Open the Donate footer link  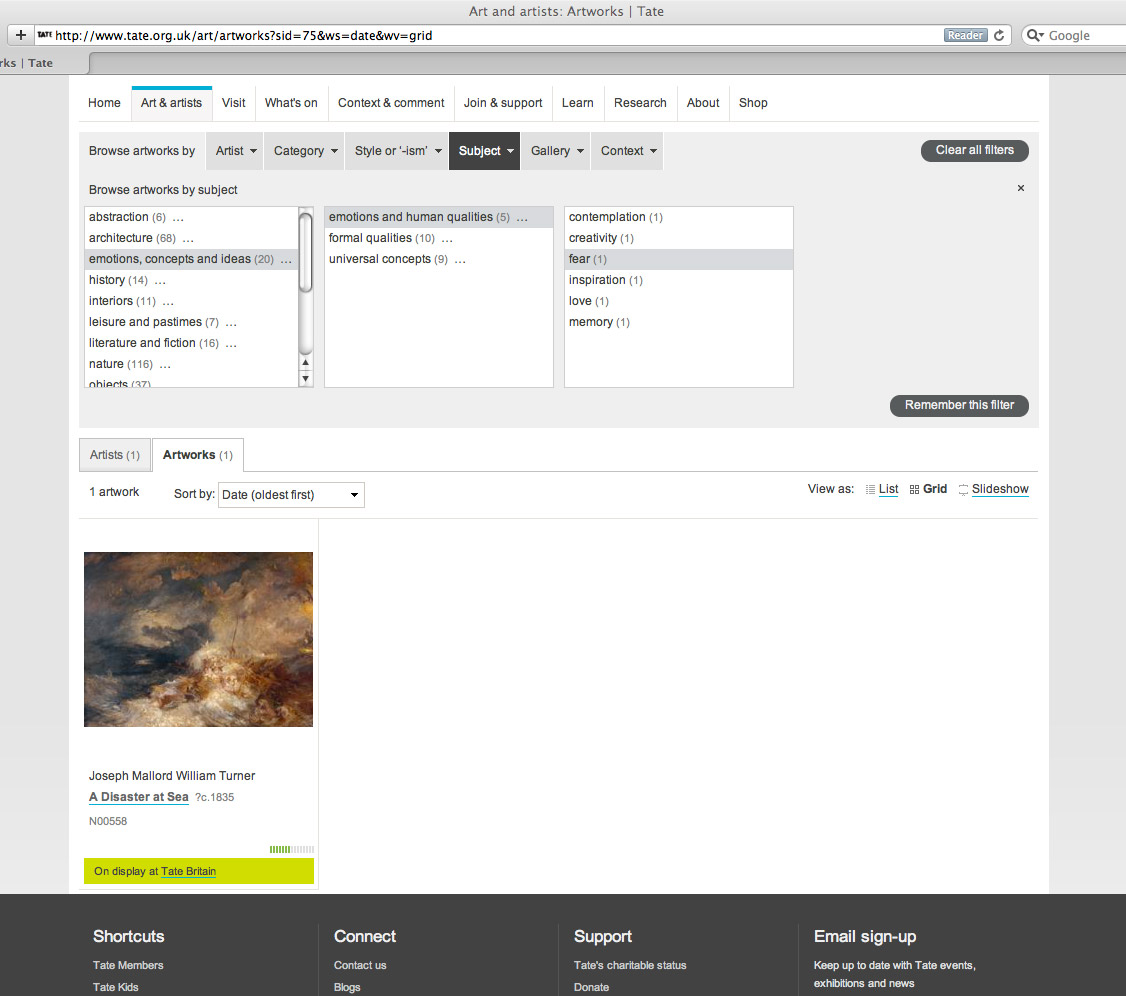(x=591, y=987)
